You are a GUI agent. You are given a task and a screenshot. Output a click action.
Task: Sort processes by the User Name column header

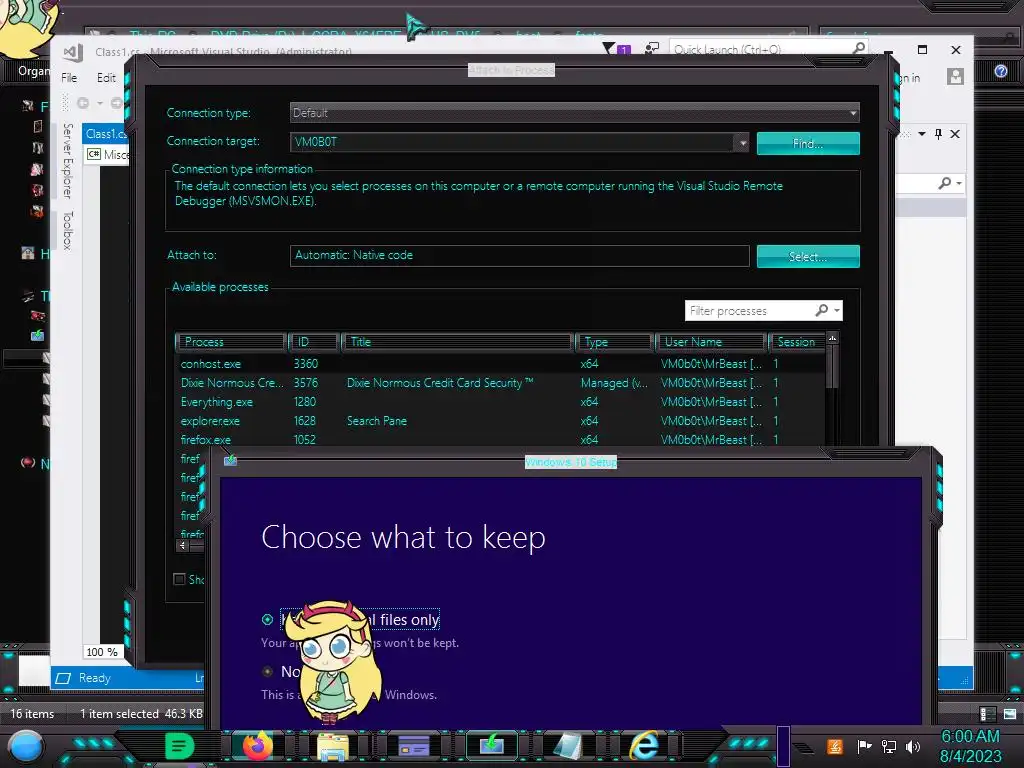[711, 342]
